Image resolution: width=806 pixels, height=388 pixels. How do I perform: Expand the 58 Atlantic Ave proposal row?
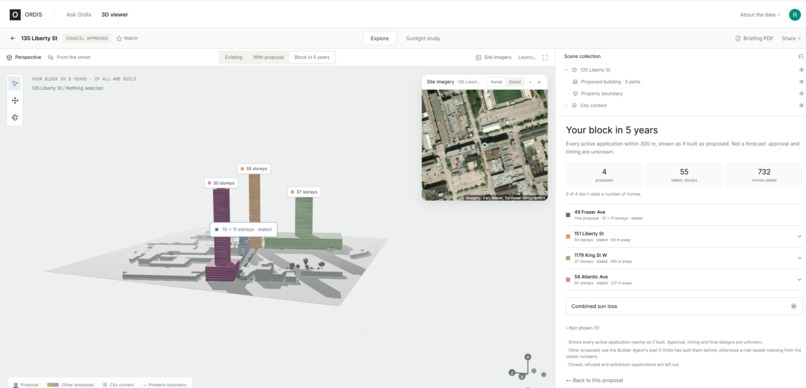click(799, 280)
